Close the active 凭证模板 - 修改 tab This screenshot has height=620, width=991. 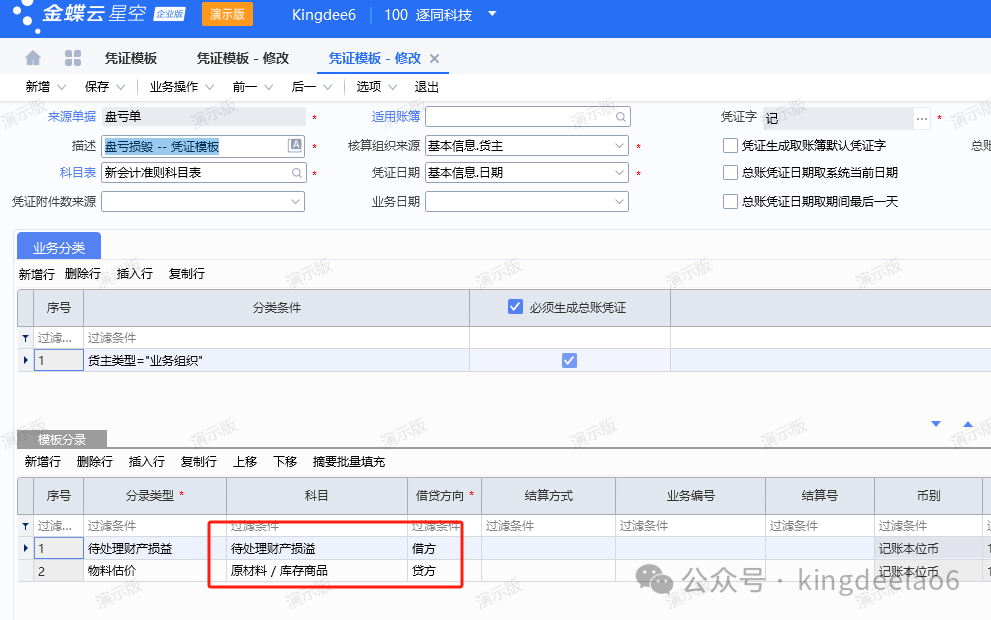[x=434, y=59]
